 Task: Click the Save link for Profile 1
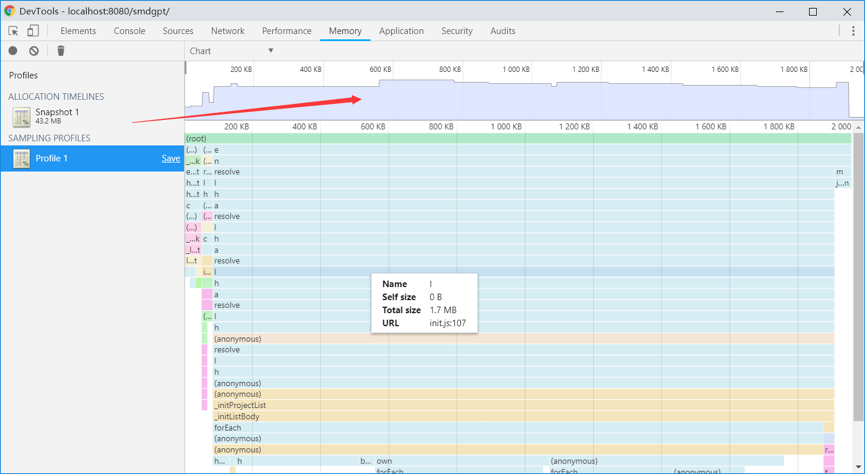(x=171, y=158)
